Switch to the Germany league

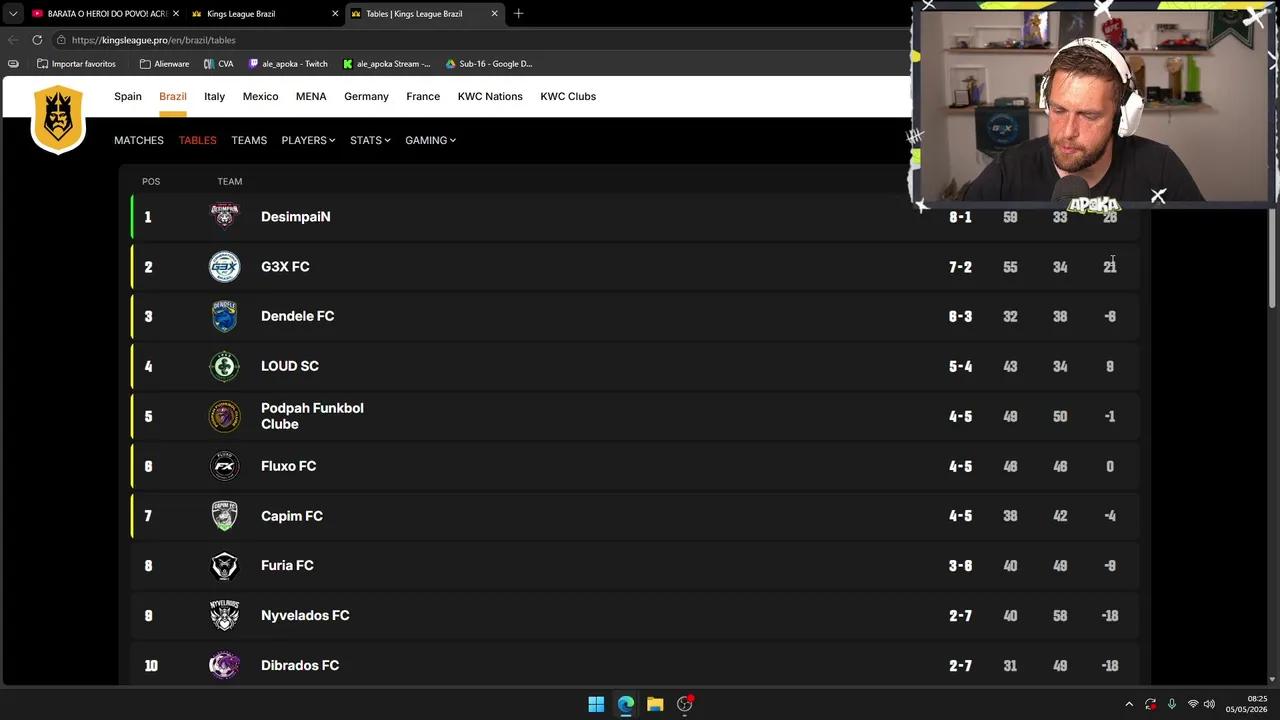click(366, 96)
